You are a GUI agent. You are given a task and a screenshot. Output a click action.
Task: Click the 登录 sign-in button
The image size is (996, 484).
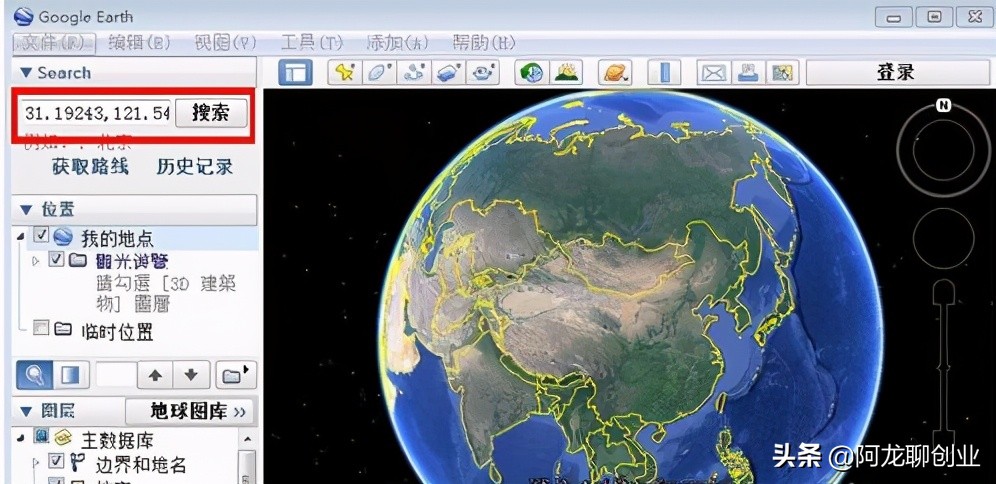[x=896, y=72]
